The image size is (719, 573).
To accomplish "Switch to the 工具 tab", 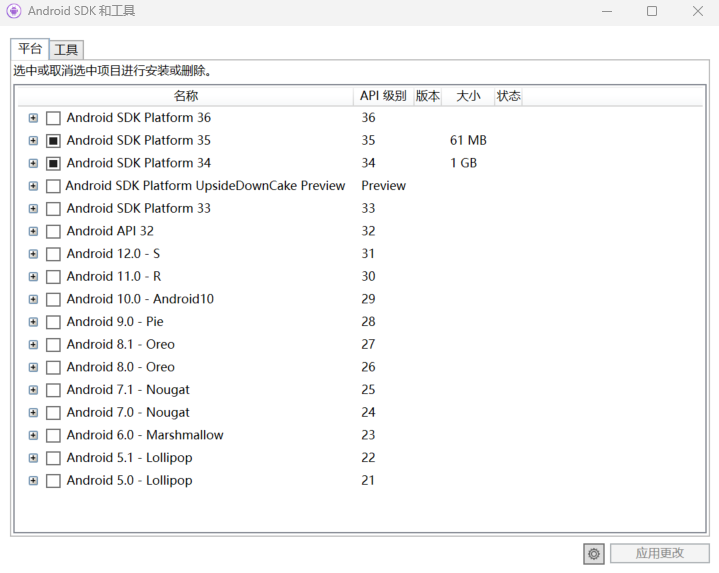I will pyautogui.click(x=66, y=50).
